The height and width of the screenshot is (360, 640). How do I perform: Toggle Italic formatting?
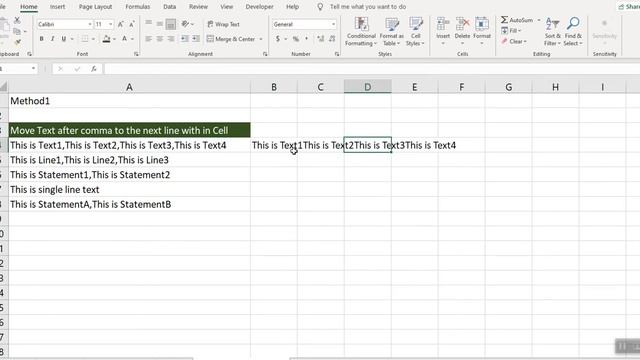click(x=52, y=39)
